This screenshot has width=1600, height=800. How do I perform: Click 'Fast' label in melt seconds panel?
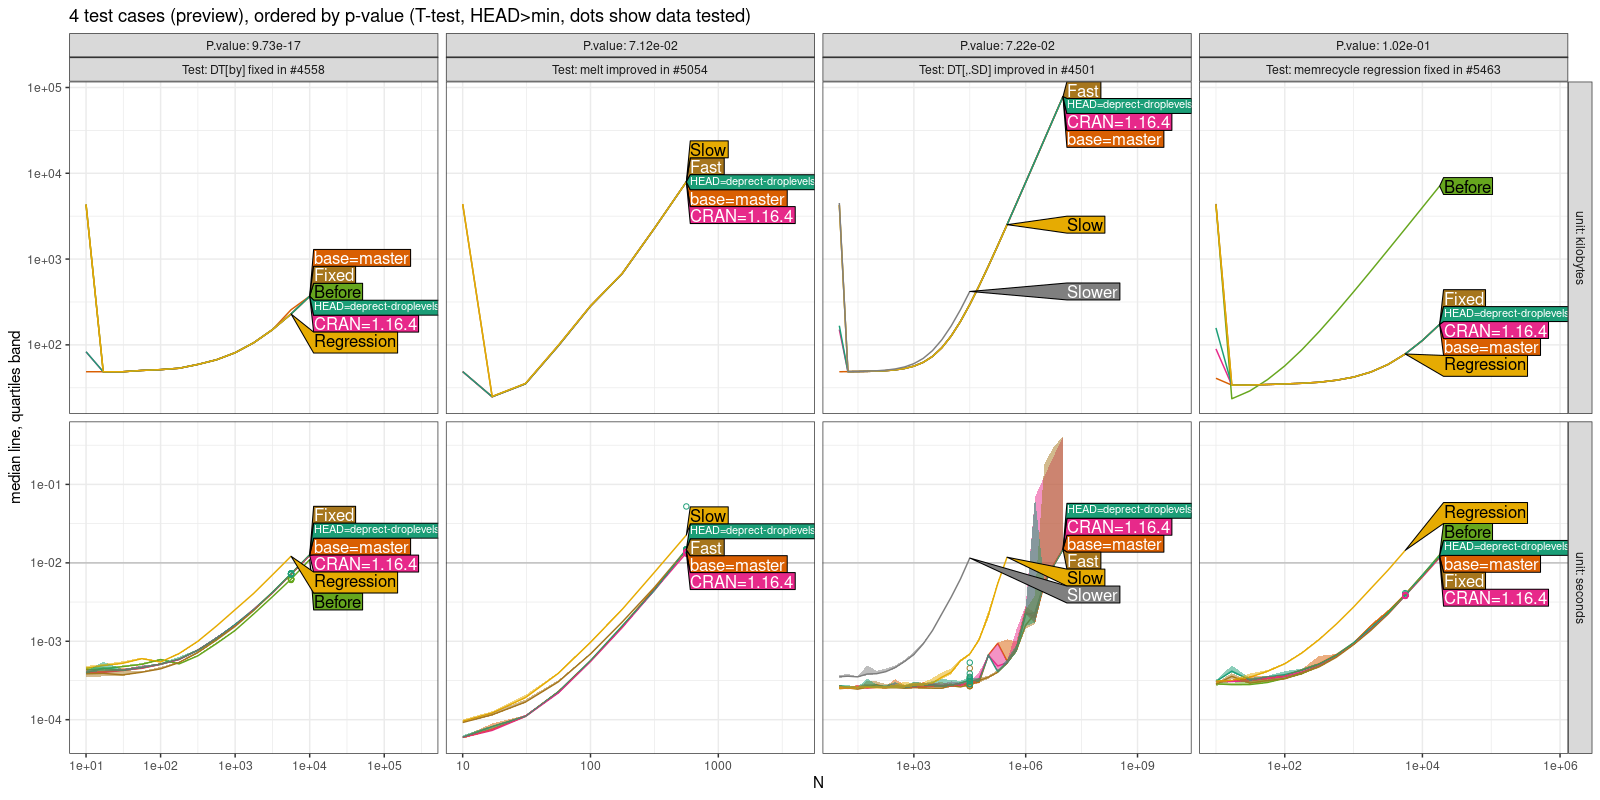[x=705, y=548]
